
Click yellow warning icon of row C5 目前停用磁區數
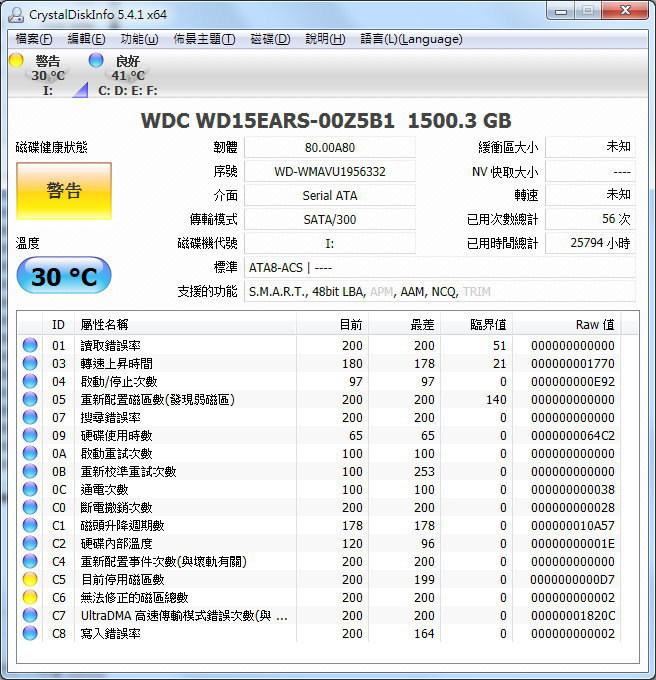point(30,579)
